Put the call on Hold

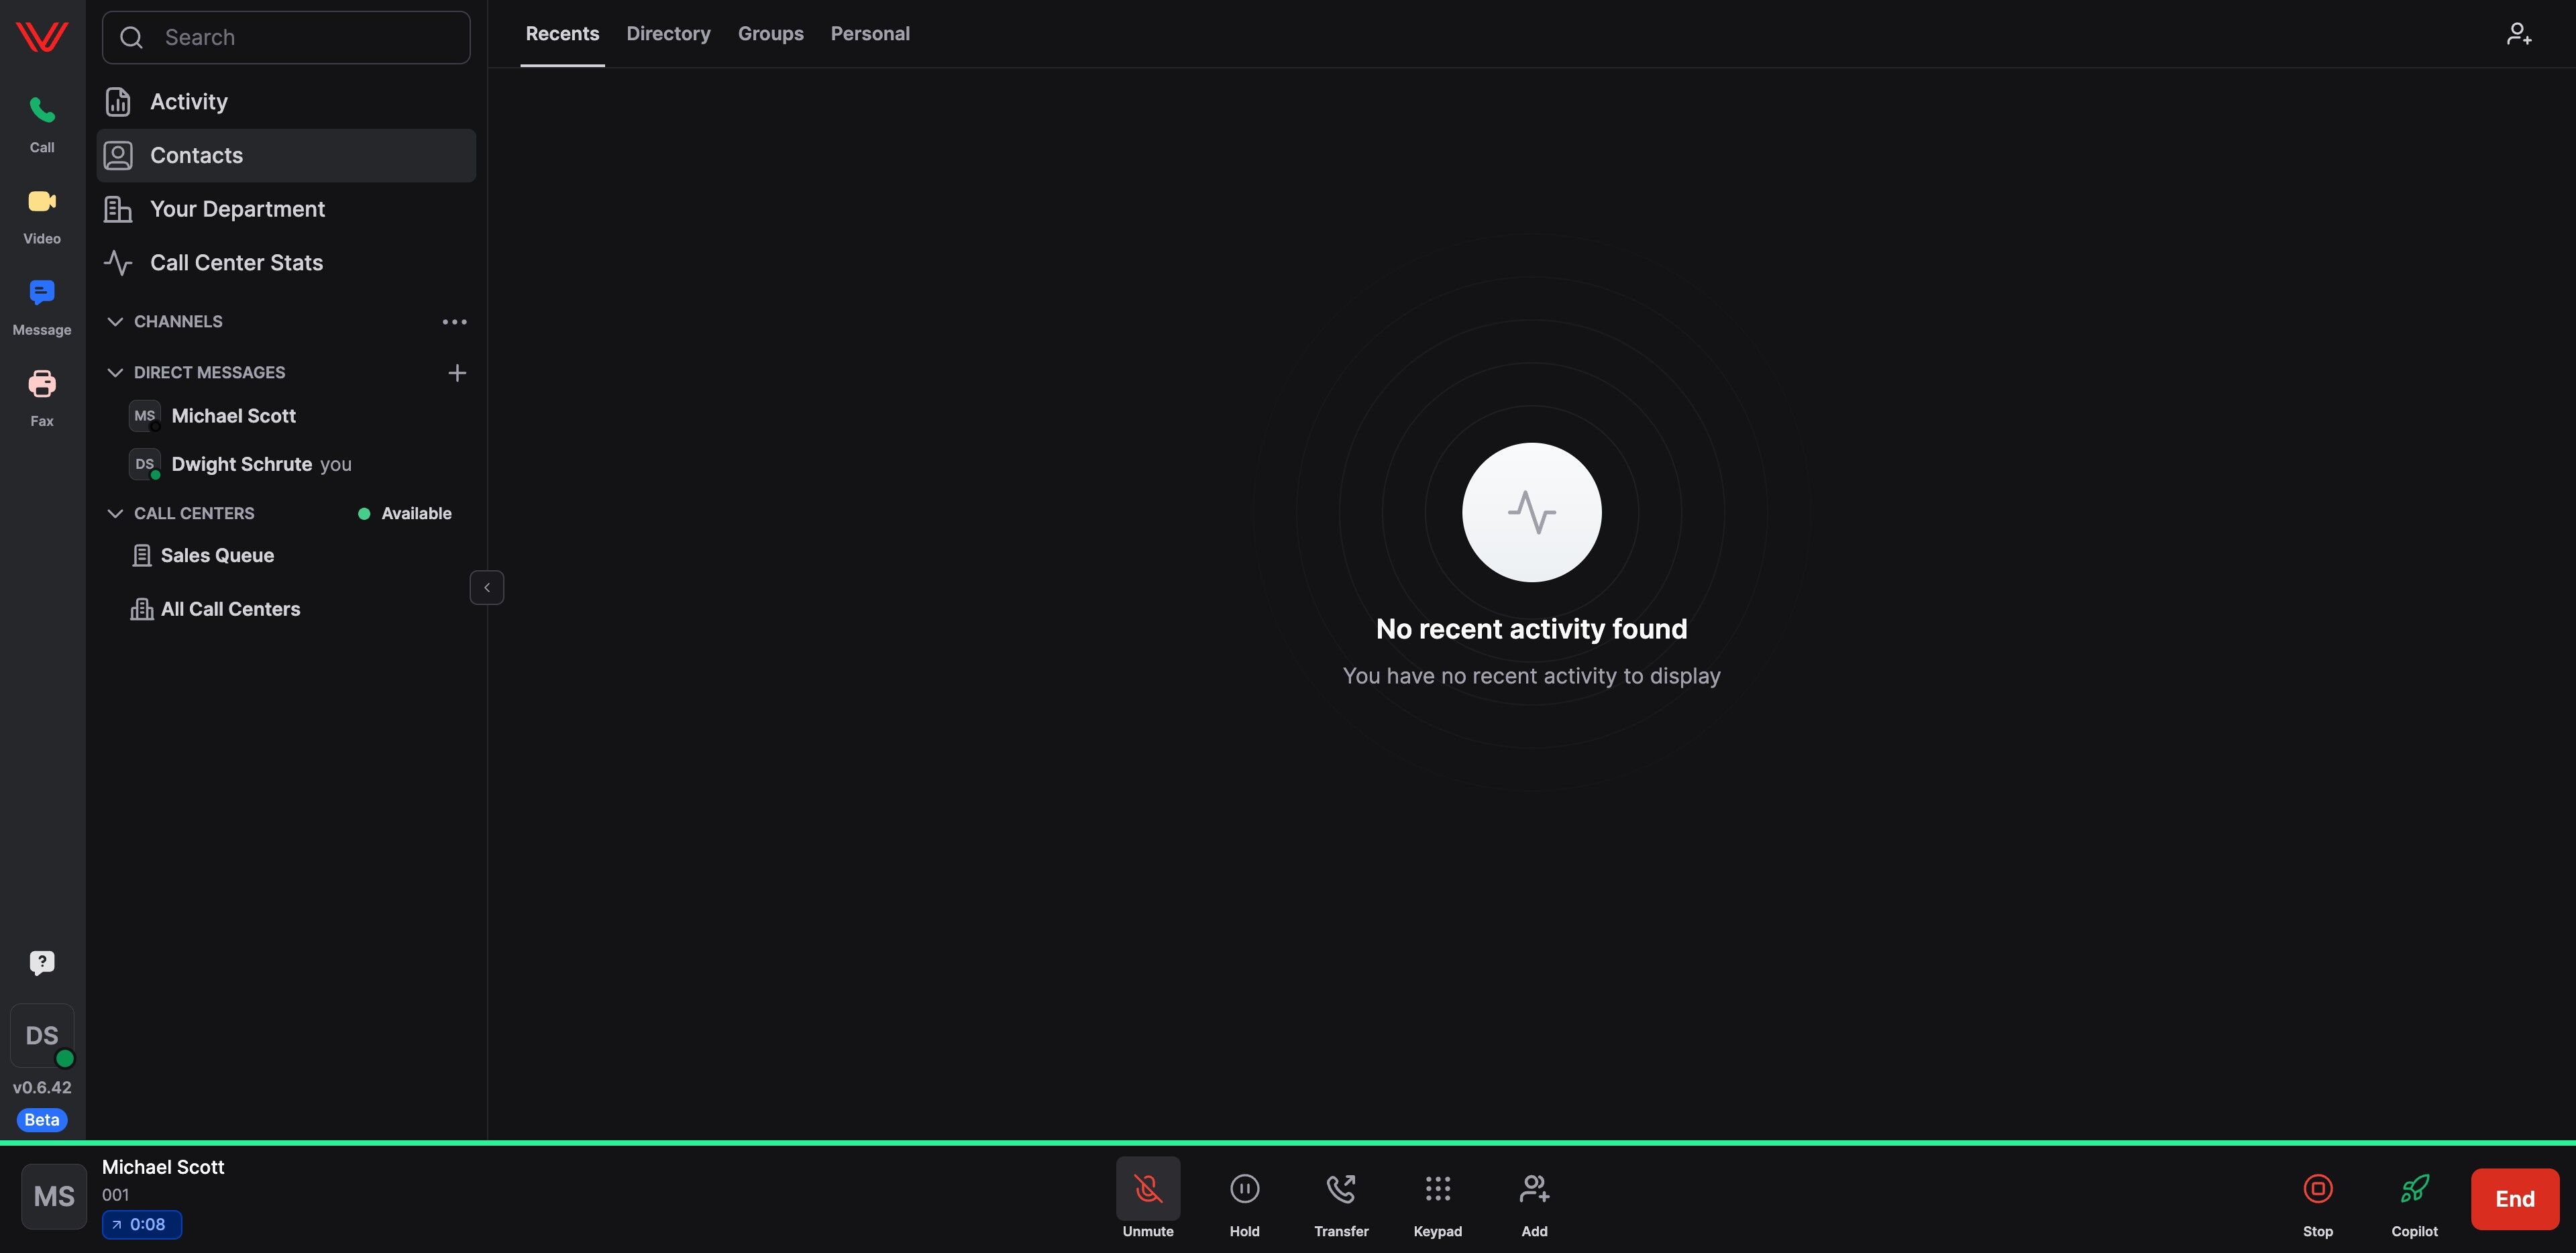tap(1244, 1189)
